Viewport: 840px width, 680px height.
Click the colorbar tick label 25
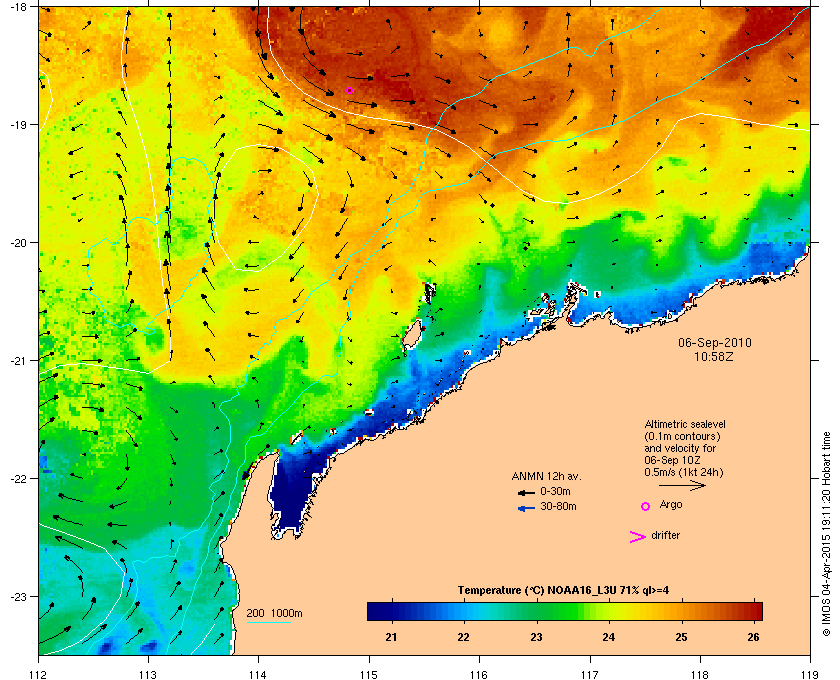(681, 637)
